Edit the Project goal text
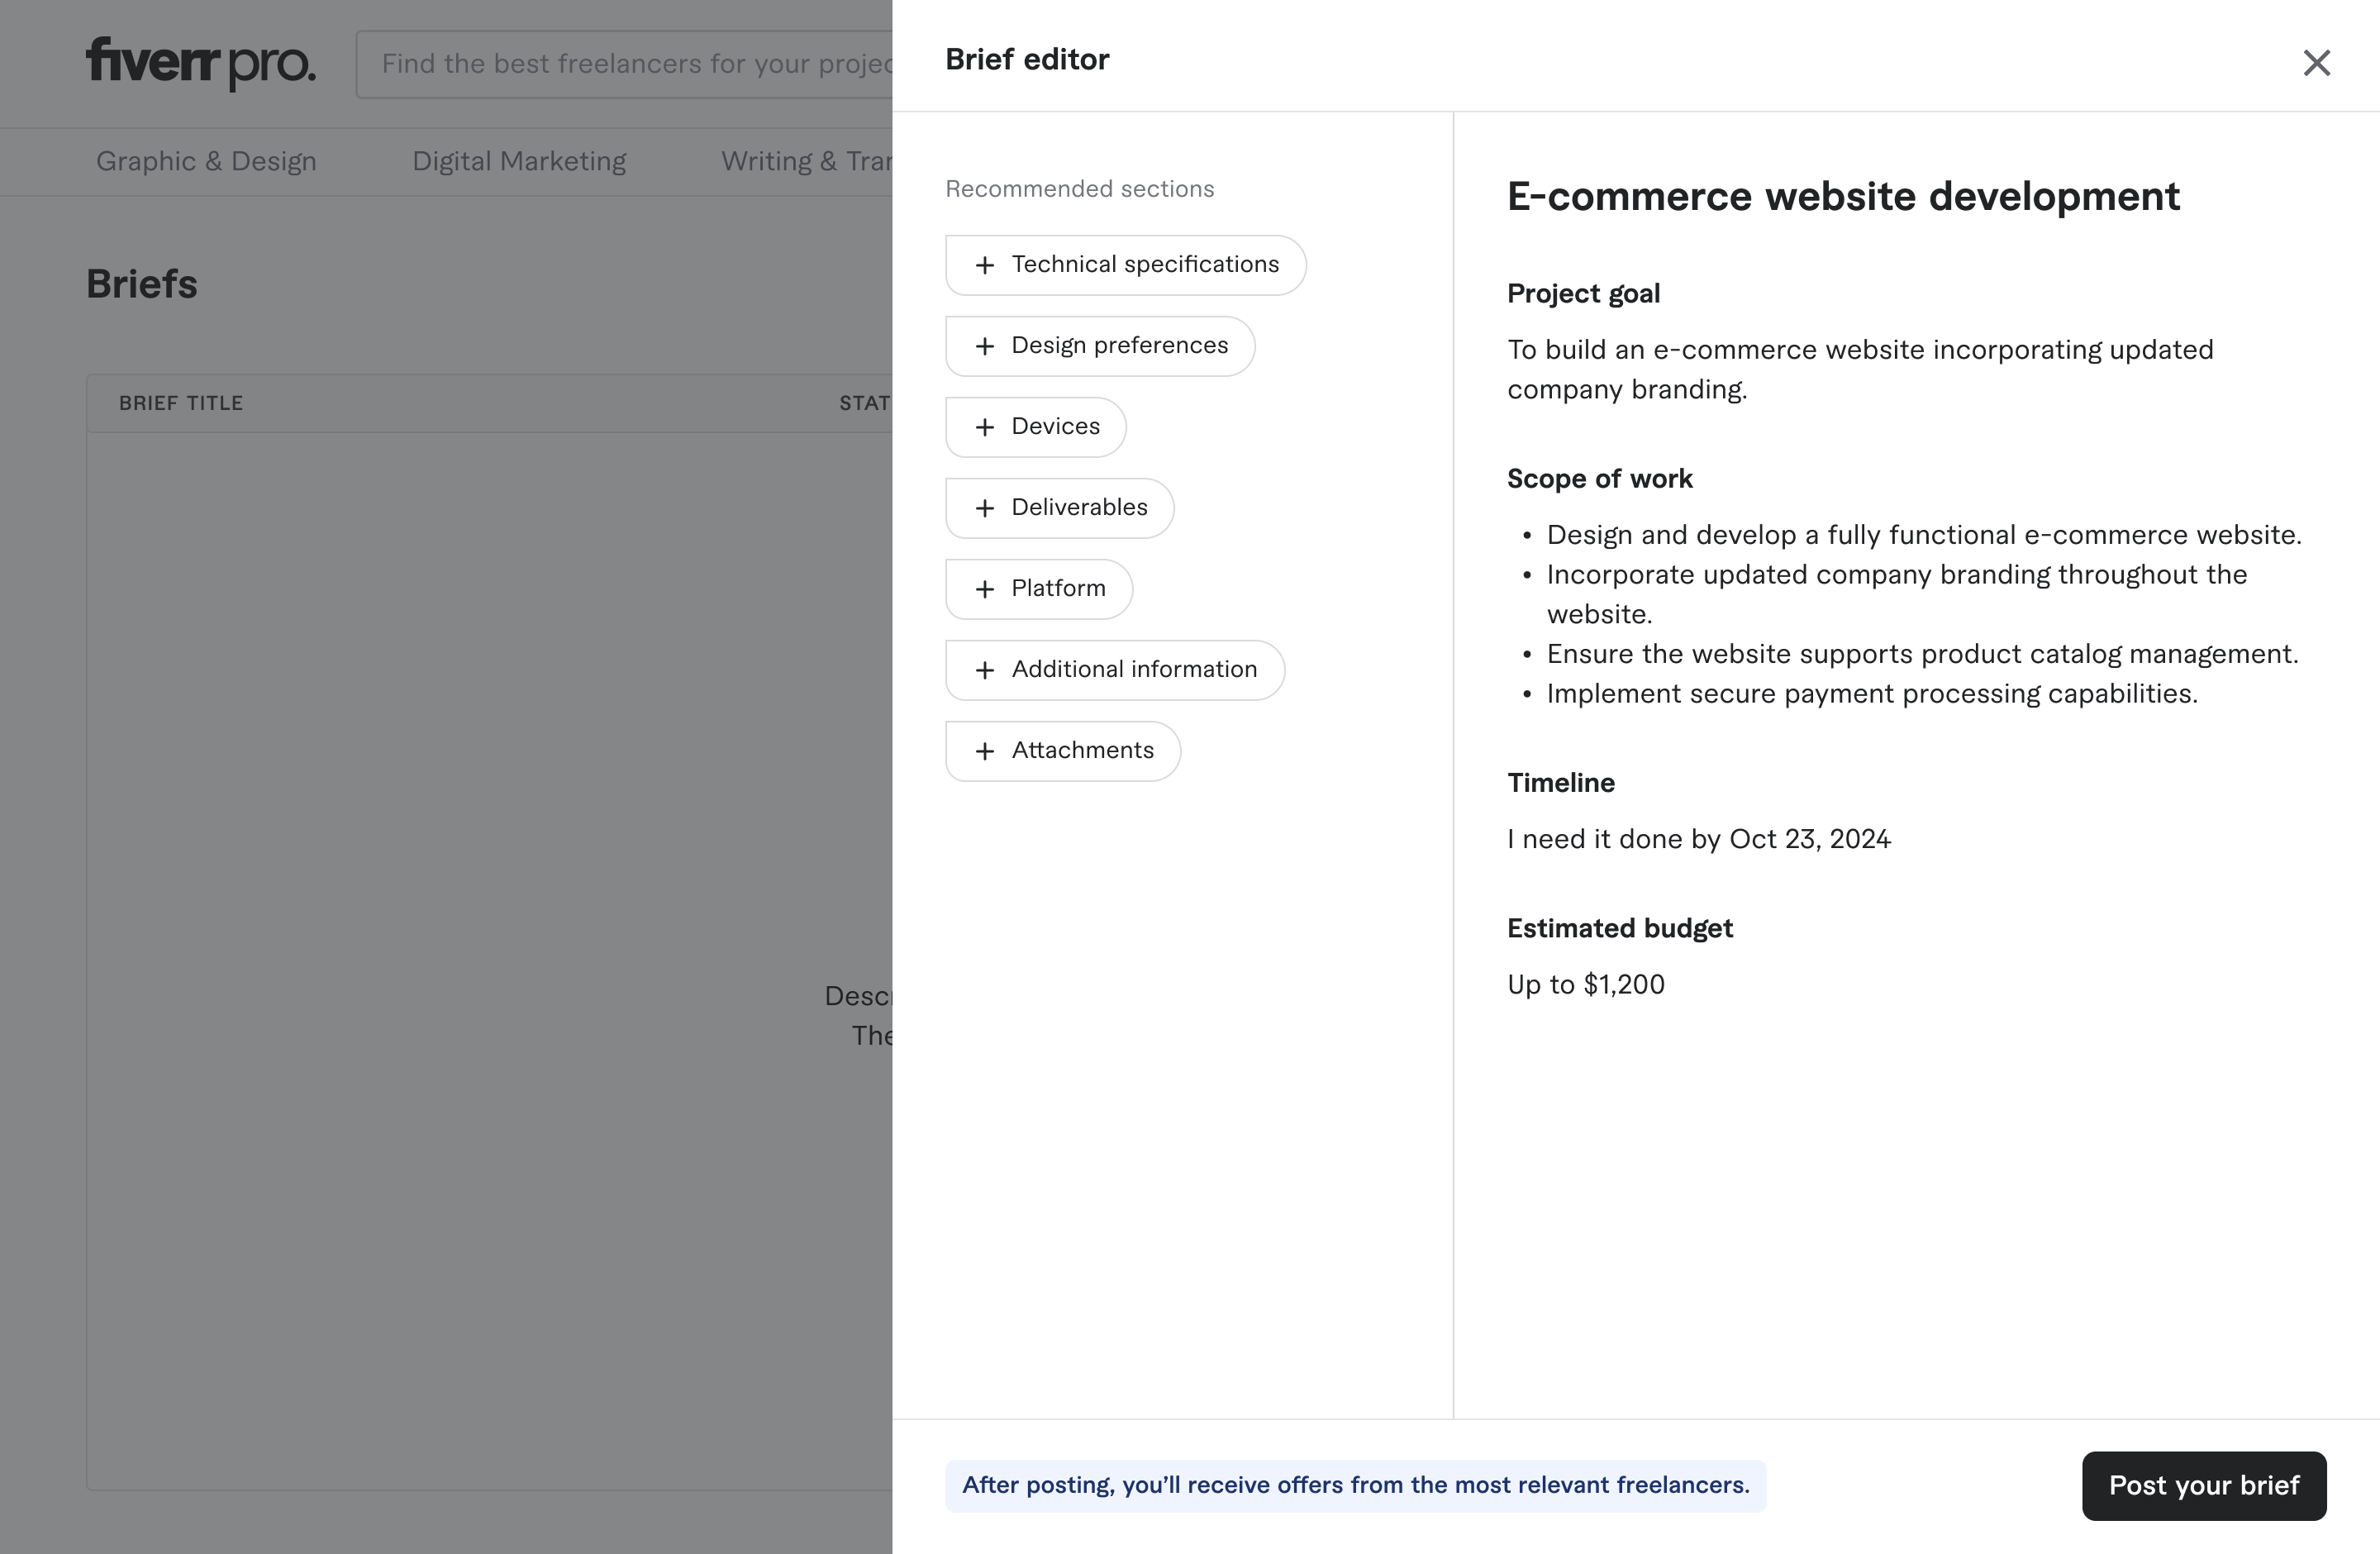 [x=1860, y=369]
